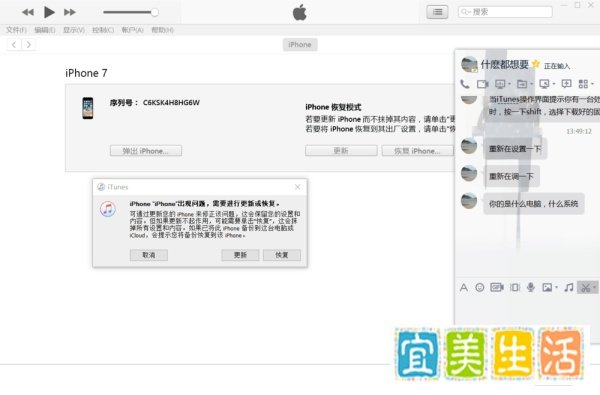Click the 弹出 iPhone... button
This screenshot has height=395, width=600.
point(146,151)
